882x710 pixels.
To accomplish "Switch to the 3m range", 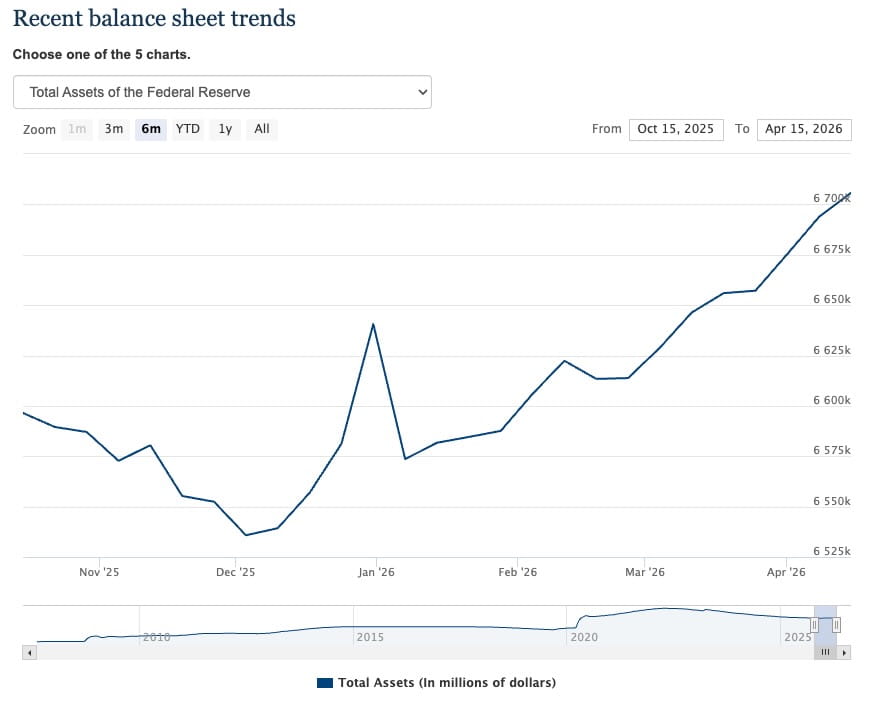I will tap(113, 129).
